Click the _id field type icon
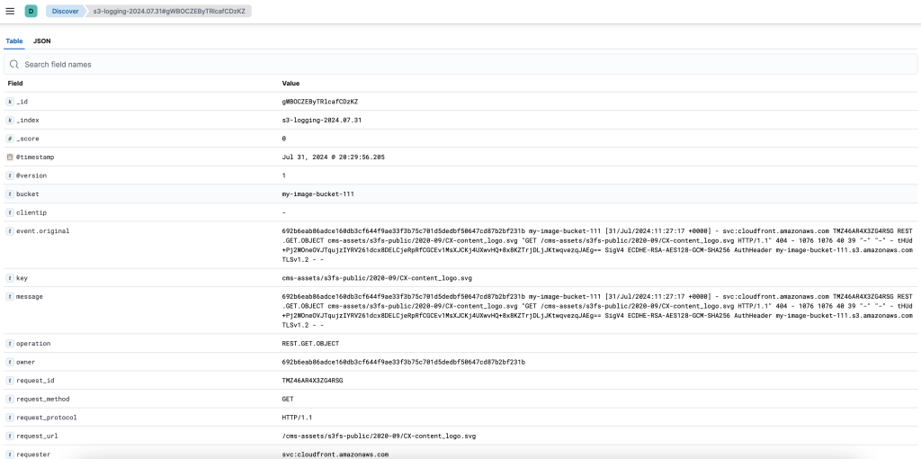This screenshot has width=921, height=459. click(9, 102)
